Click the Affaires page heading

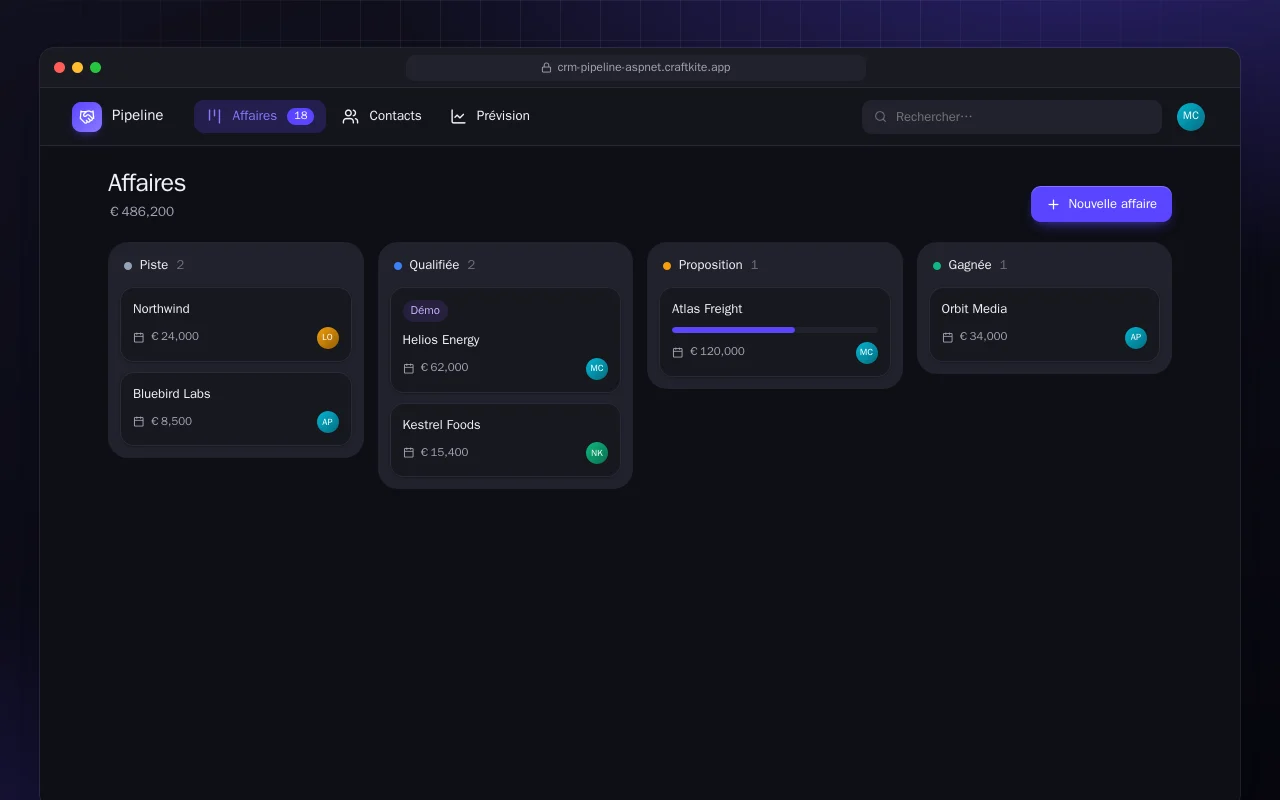point(147,183)
